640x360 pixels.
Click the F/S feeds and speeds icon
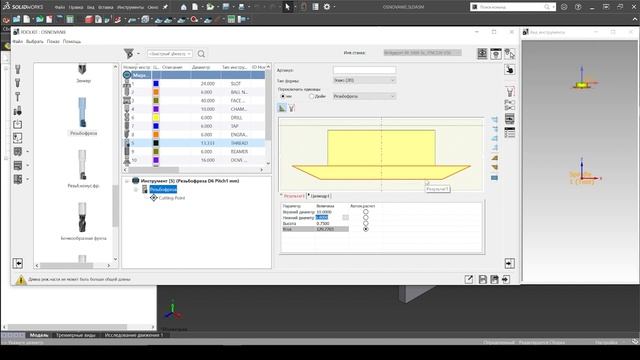tap(509, 105)
